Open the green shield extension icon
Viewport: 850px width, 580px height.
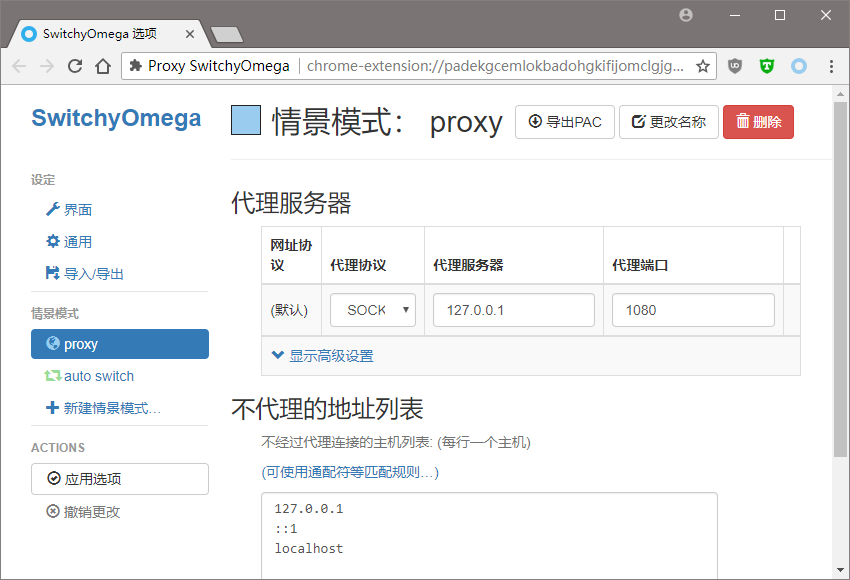(767, 66)
